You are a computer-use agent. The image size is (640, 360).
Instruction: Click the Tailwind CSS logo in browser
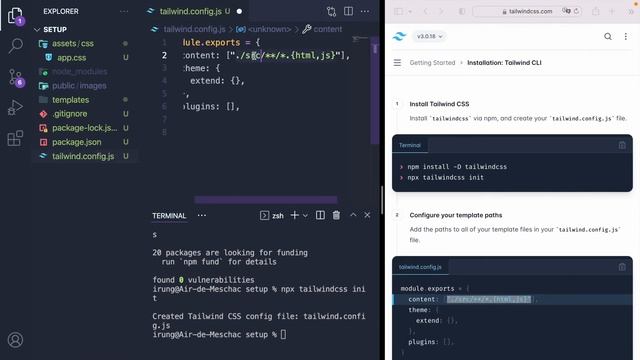[x=400, y=36]
